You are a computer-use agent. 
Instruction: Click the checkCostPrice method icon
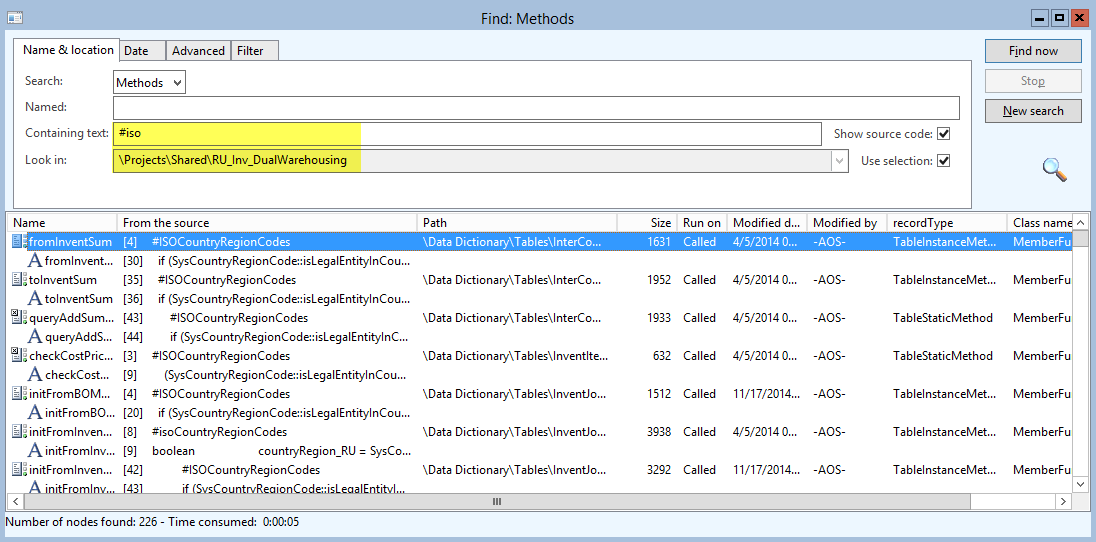19,356
